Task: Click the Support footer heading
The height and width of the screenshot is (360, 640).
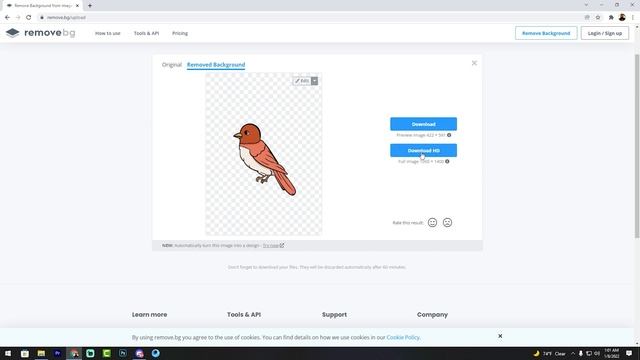Action: (334, 315)
